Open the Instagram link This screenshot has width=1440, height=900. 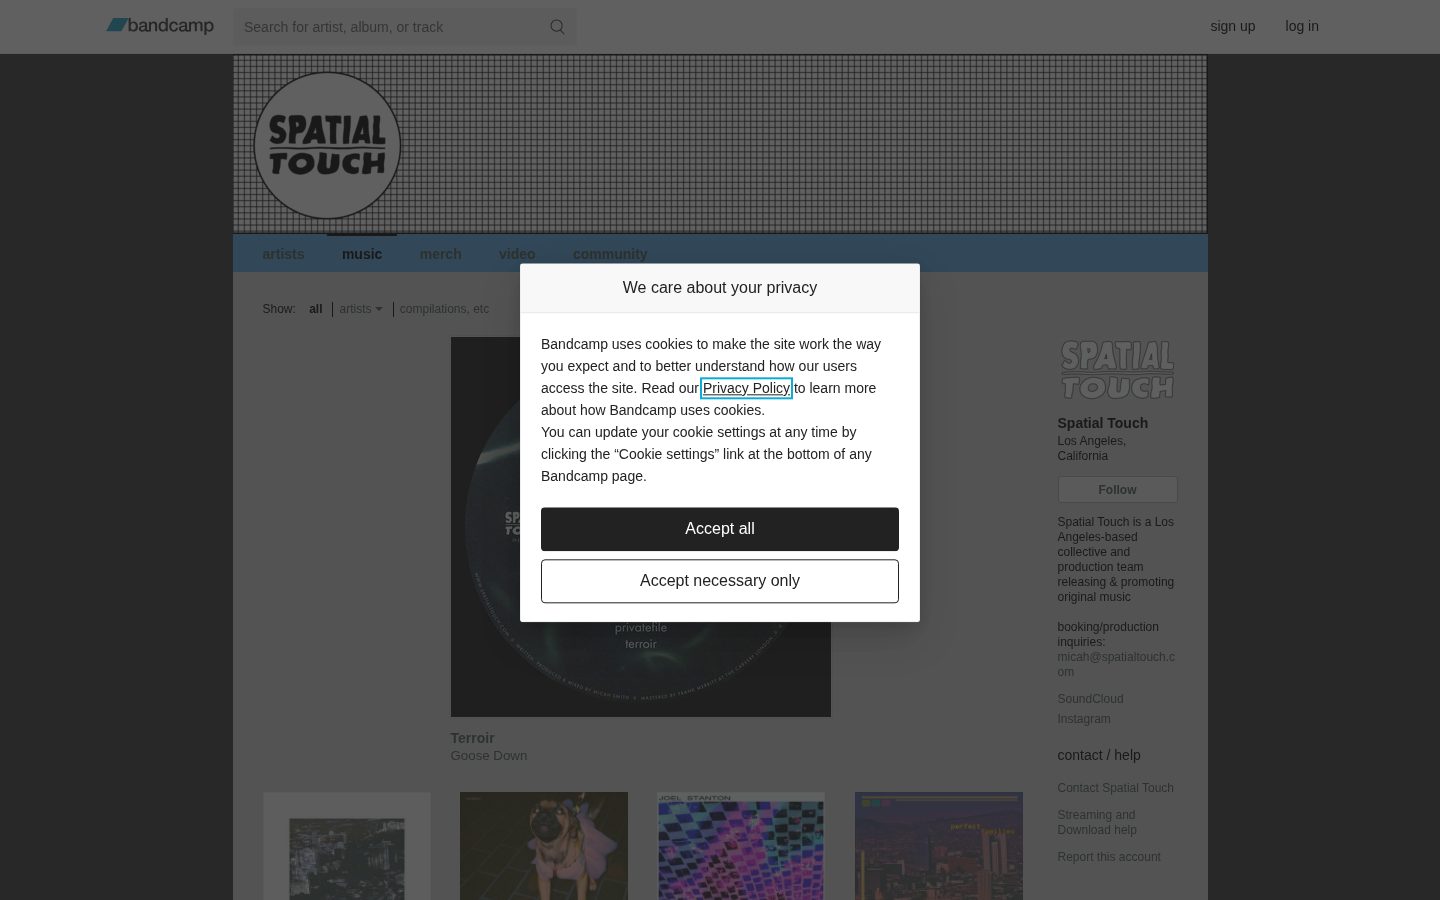(x=1084, y=719)
